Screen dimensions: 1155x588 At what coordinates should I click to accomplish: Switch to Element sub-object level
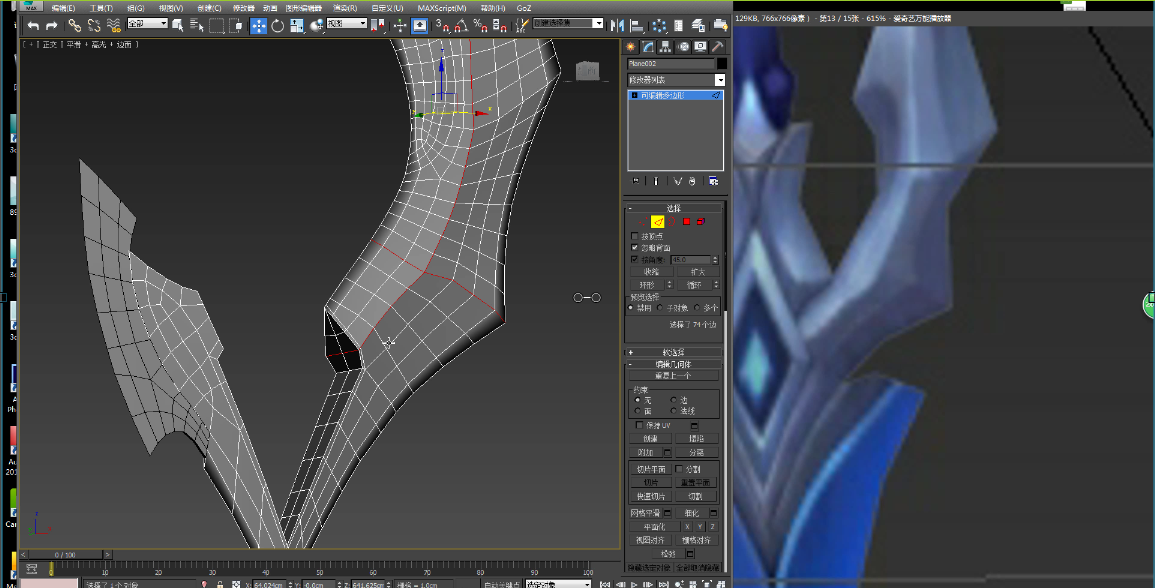701,222
